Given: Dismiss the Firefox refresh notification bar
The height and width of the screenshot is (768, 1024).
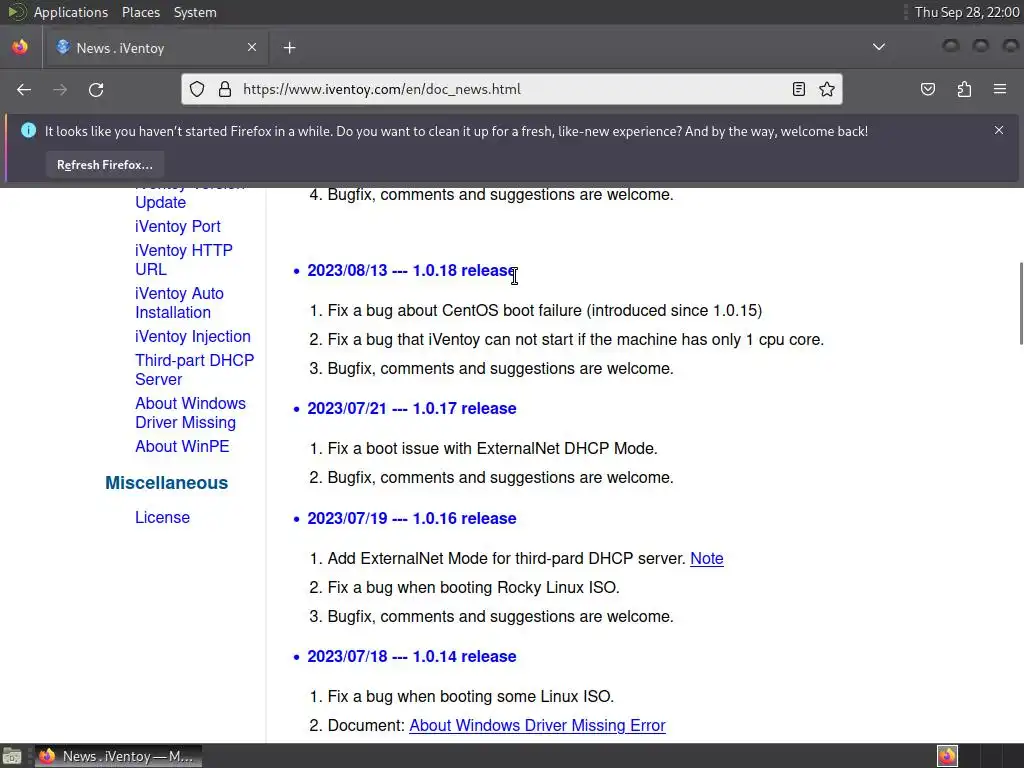Looking at the screenshot, I should [x=999, y=130].
